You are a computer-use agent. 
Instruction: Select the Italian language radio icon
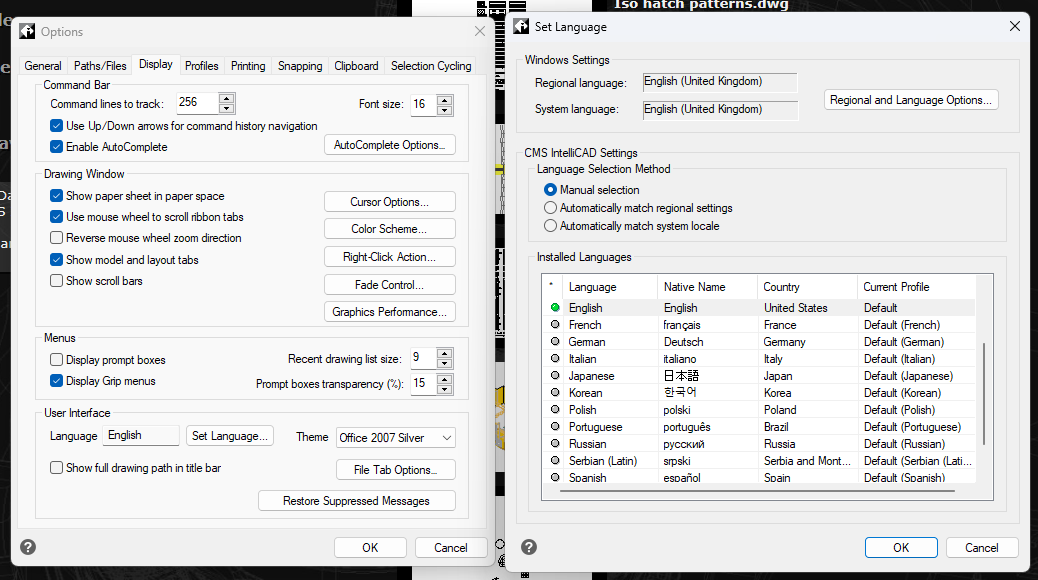[555, 358]
